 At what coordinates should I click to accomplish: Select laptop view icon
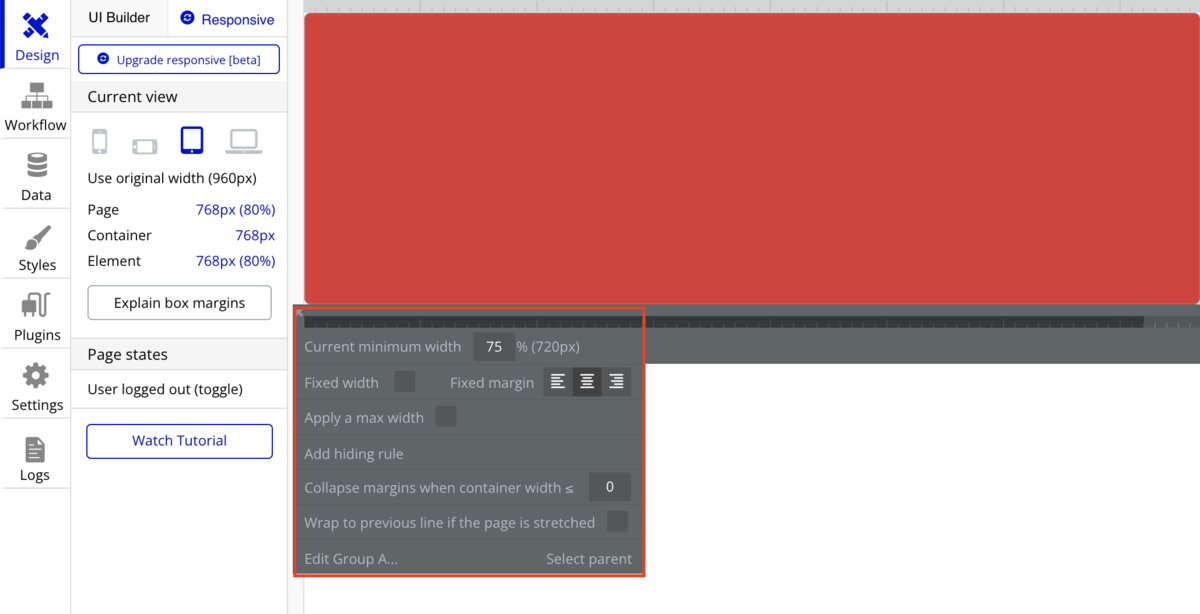pyautogui.click(x=243, y=141)
